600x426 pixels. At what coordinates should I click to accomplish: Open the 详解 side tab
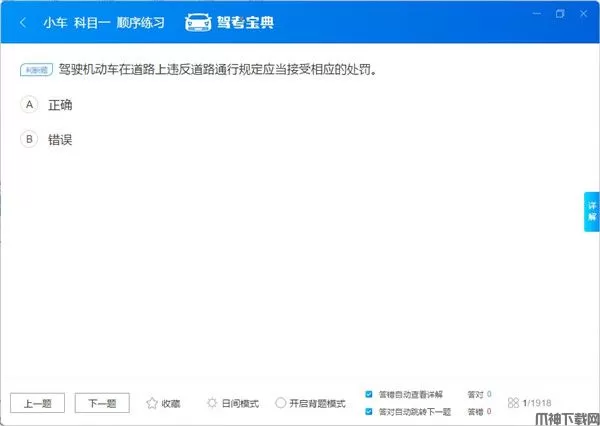click(592, 212)
